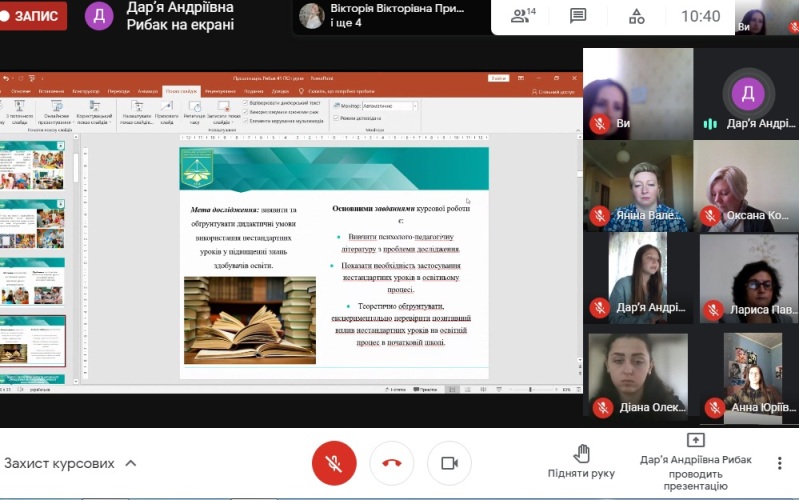Click Репетиція часу icon

point(194,106)
